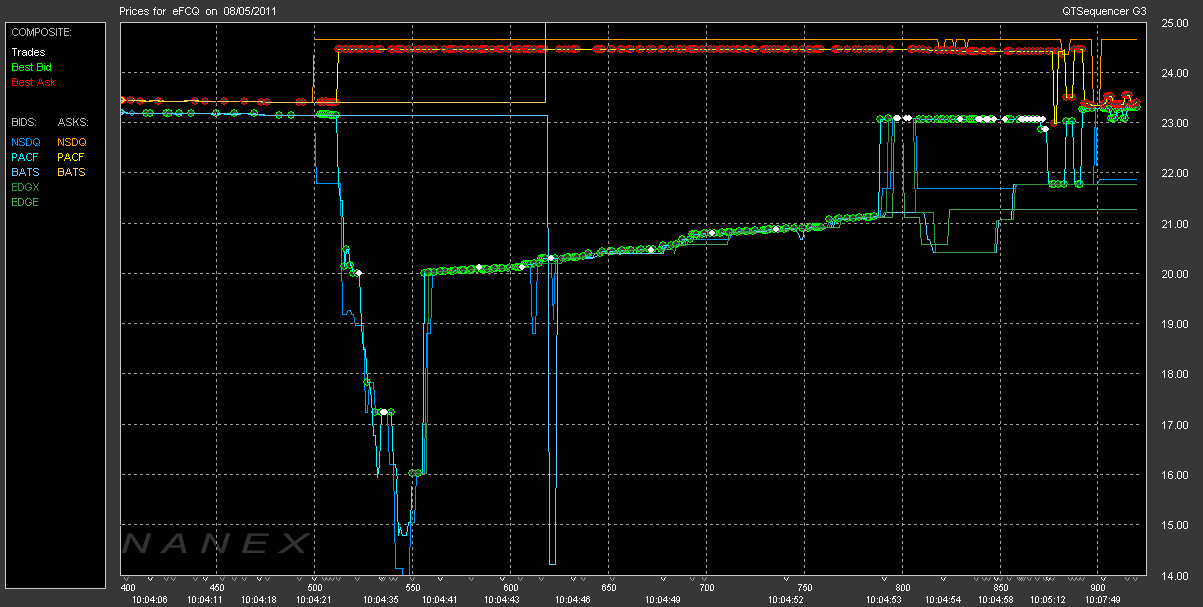Select the "ASKS:" legend column heading
Image resolution: width=1203 pixels, height=607 pixels.
[73, 122]
